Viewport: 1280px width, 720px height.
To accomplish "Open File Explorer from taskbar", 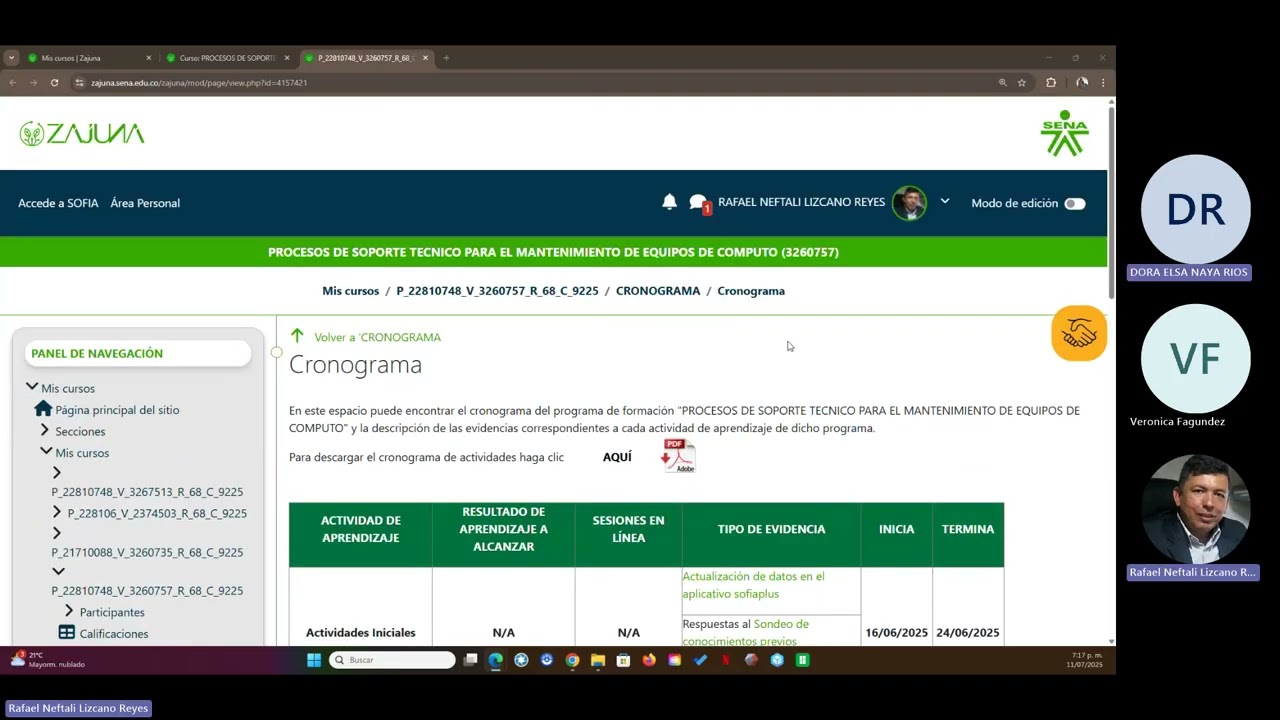I will pyautogui.click(x=598, y=660).
